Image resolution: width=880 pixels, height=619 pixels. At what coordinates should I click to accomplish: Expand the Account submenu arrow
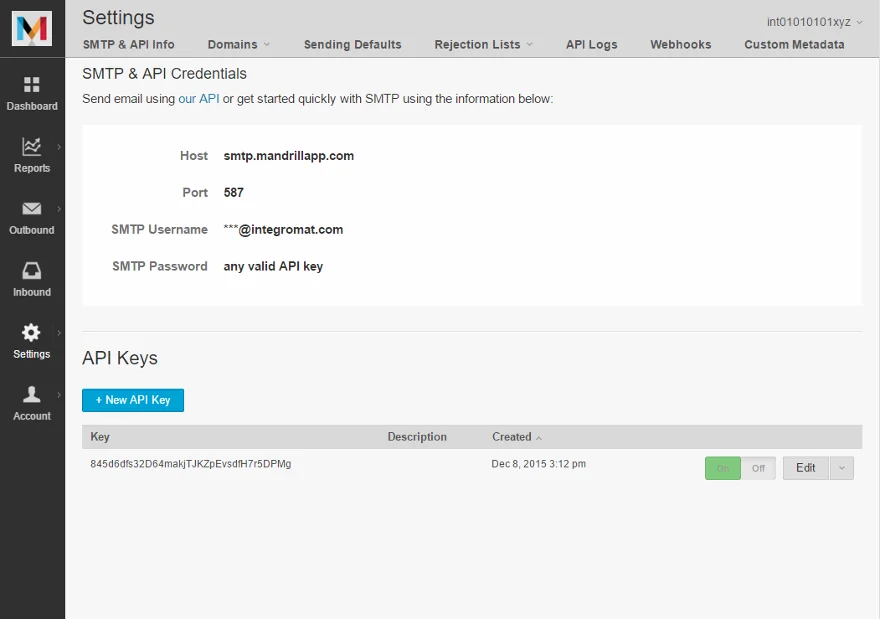(x=59, y=395)
